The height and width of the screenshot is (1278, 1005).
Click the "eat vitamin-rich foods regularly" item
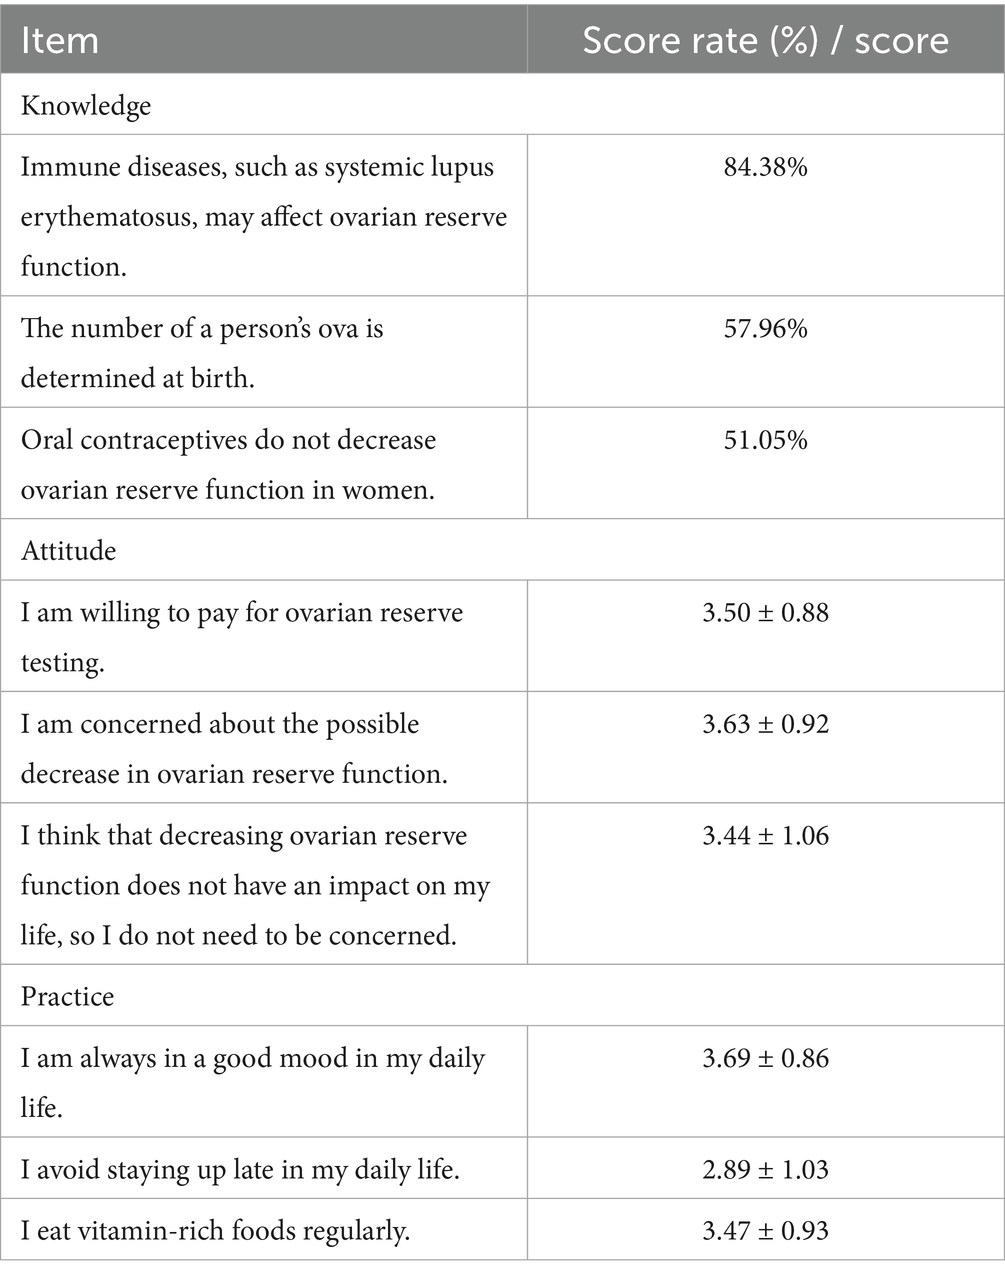215,1230
